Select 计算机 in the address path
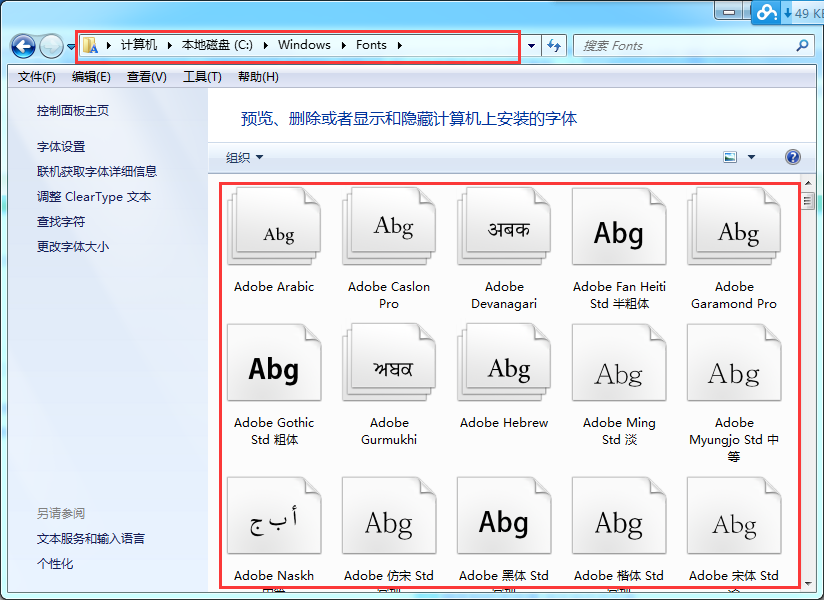 tap(139, 45)
